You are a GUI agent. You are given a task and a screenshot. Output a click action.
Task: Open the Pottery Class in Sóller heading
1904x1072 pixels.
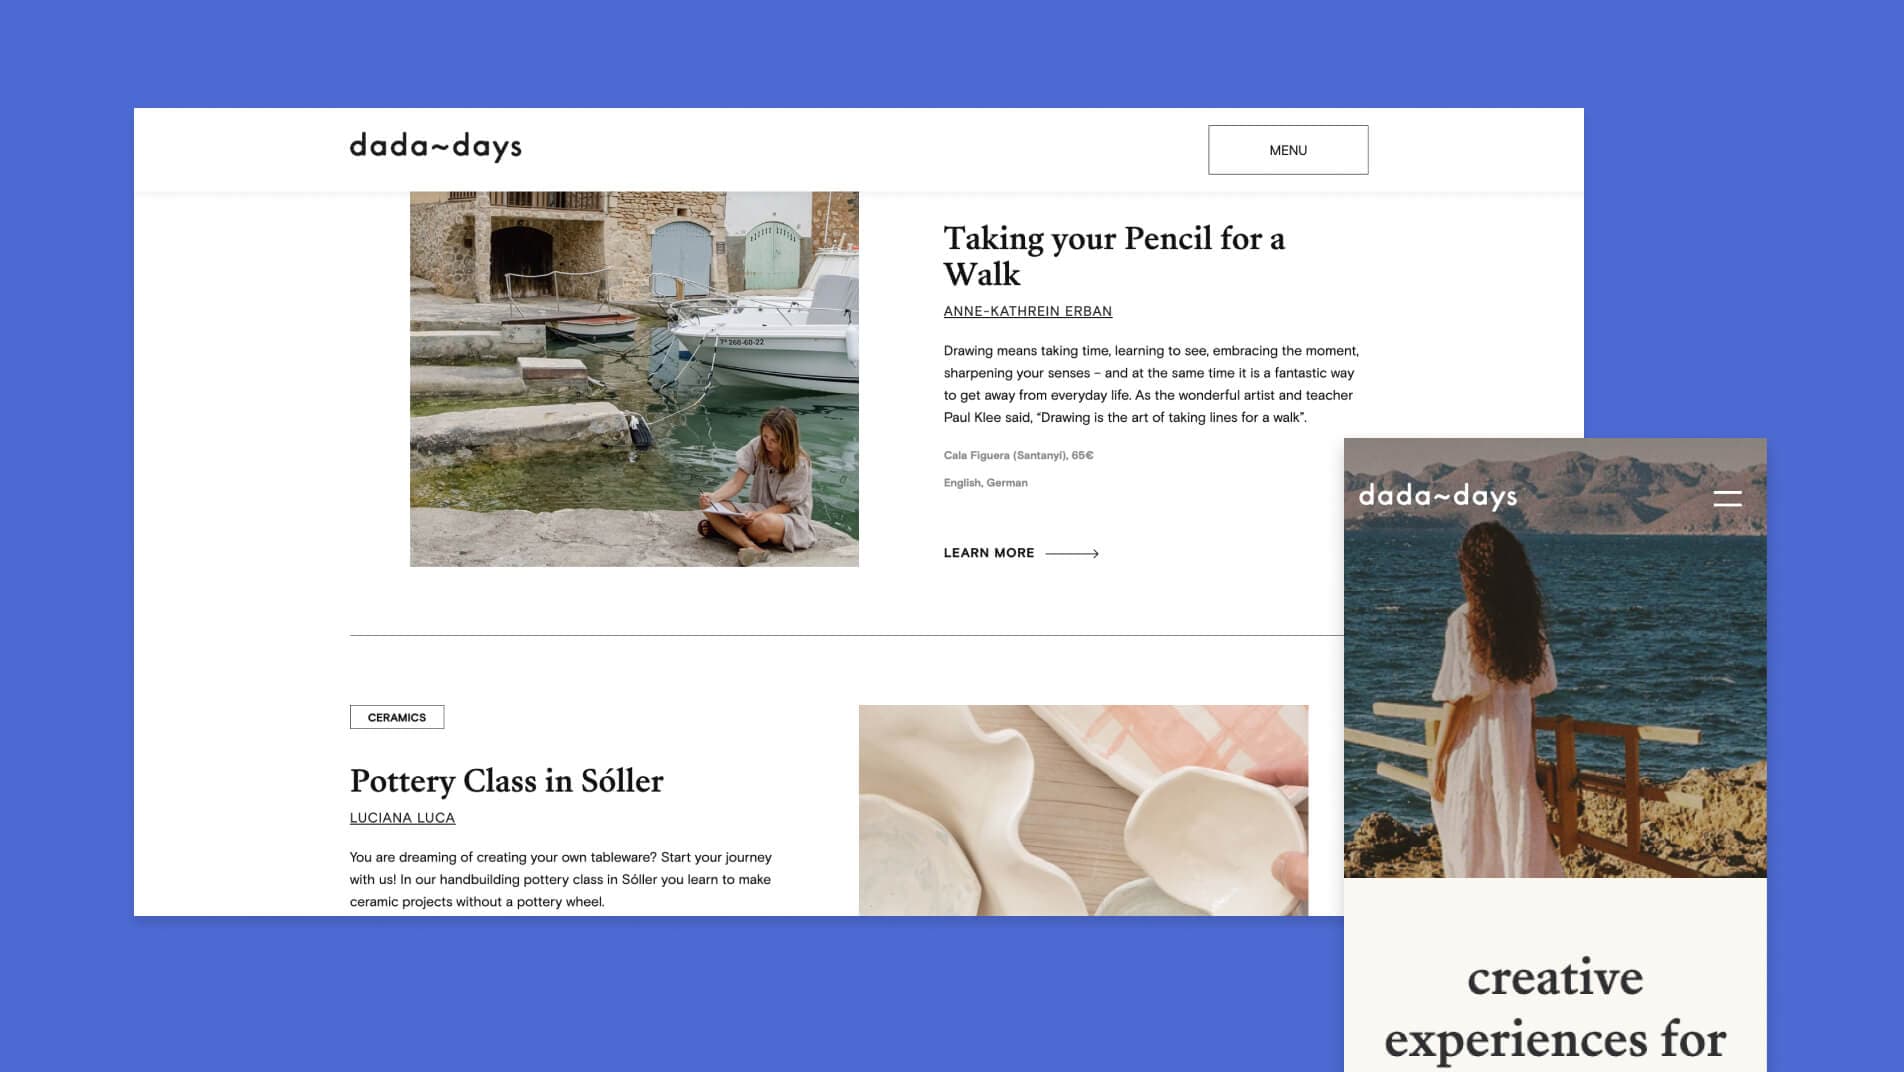[x=506, y=781]
